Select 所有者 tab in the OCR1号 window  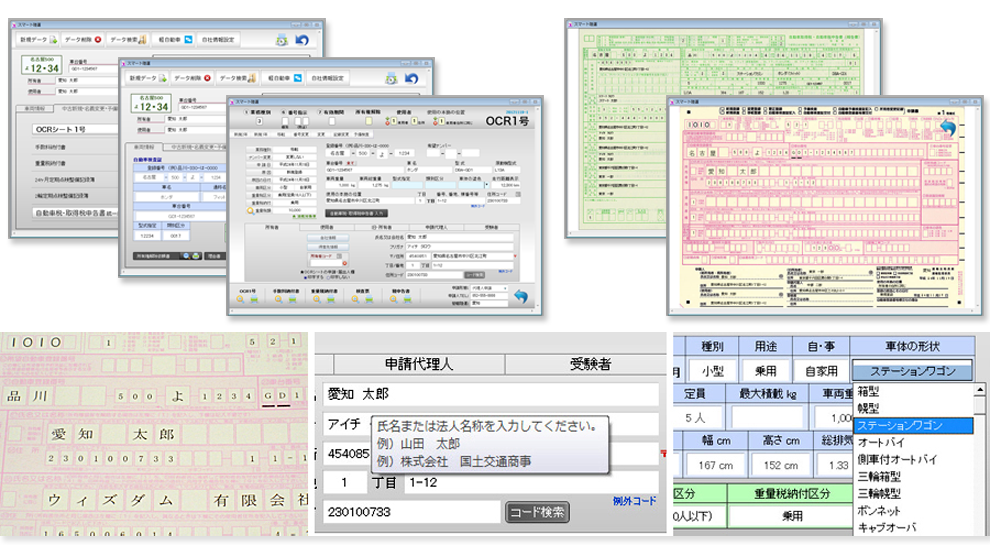(272, 227)
